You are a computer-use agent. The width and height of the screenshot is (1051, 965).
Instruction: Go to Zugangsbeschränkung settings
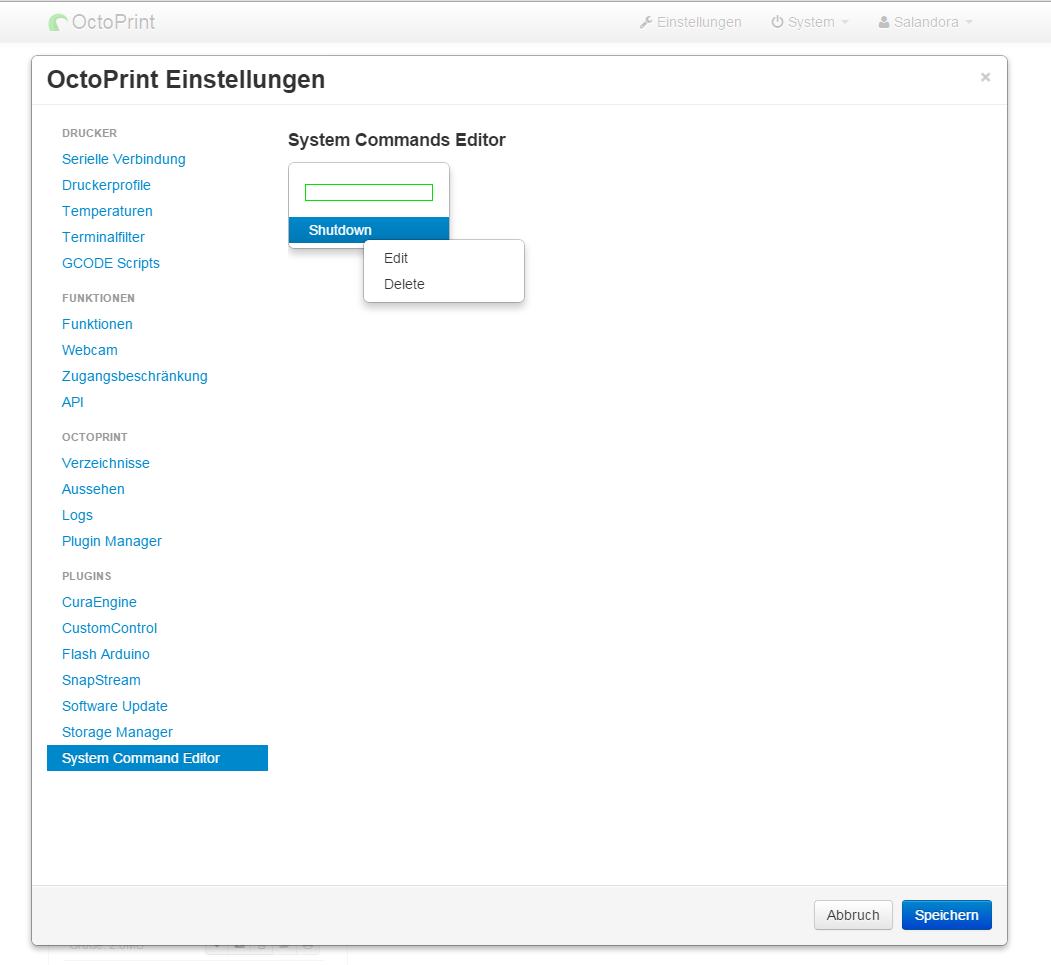(x=135, y=377)
